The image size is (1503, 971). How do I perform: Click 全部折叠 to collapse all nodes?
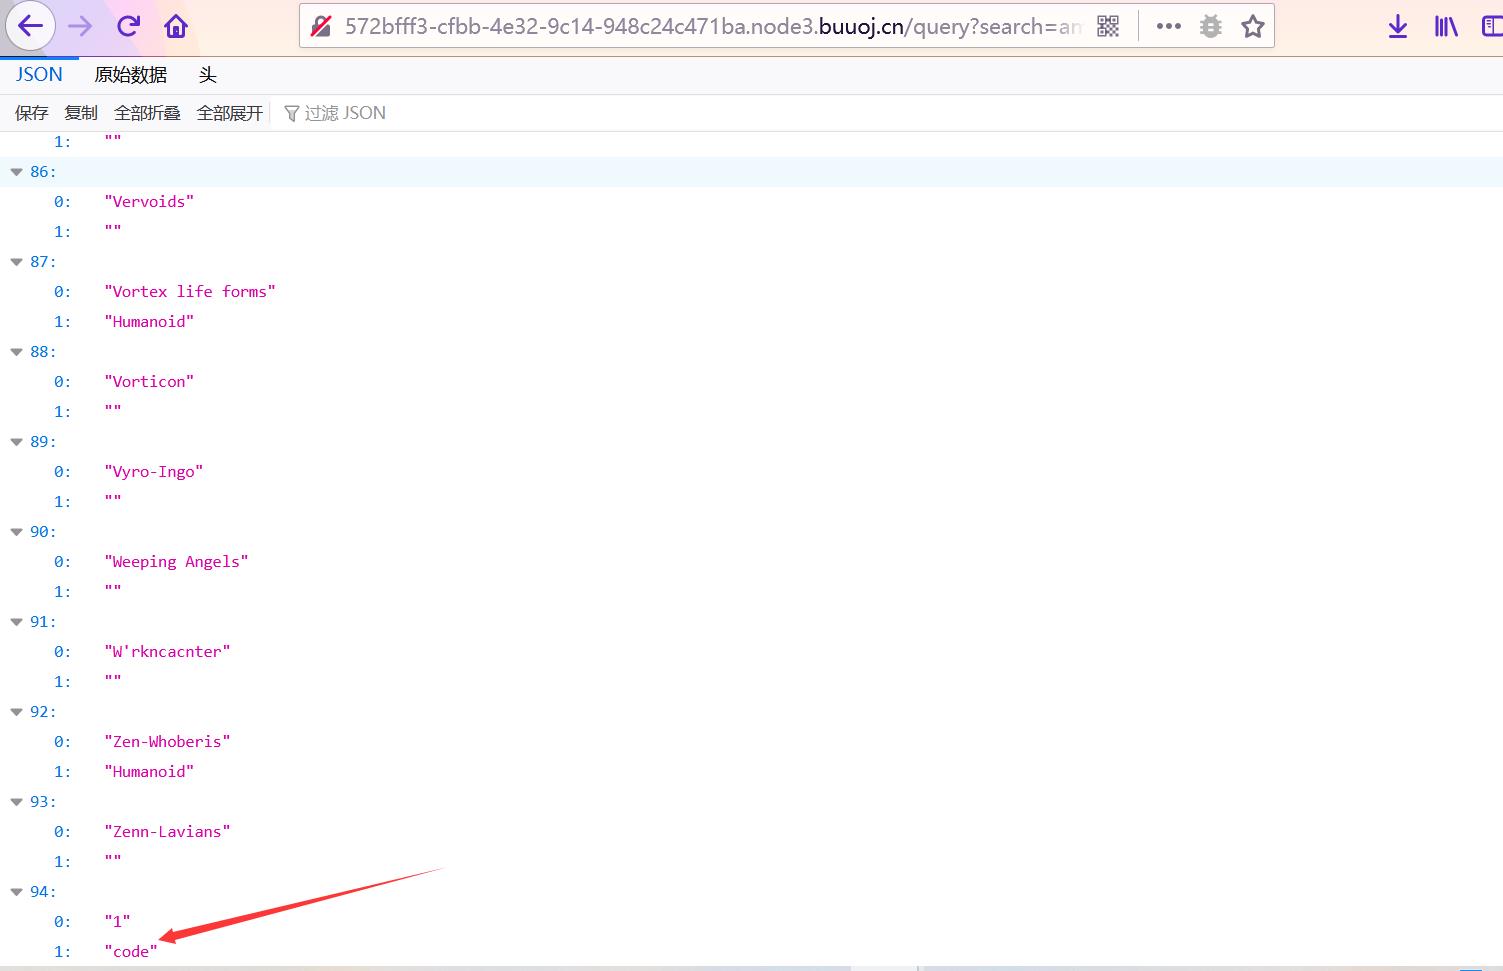click(x=147, y=113)
